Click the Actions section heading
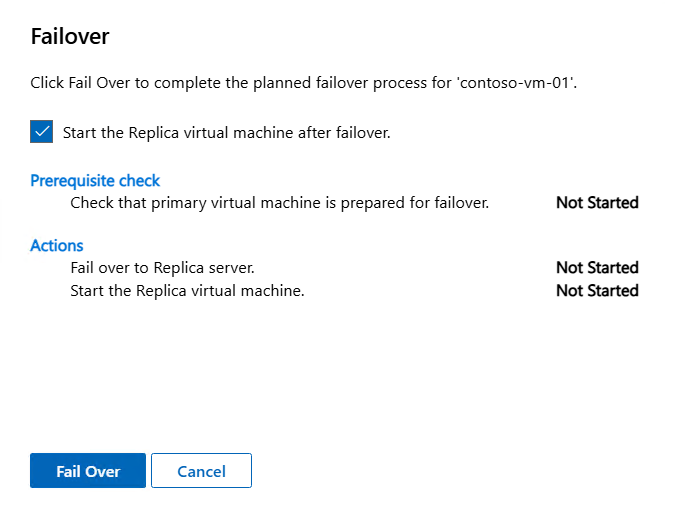 click(x=57, y=245)
